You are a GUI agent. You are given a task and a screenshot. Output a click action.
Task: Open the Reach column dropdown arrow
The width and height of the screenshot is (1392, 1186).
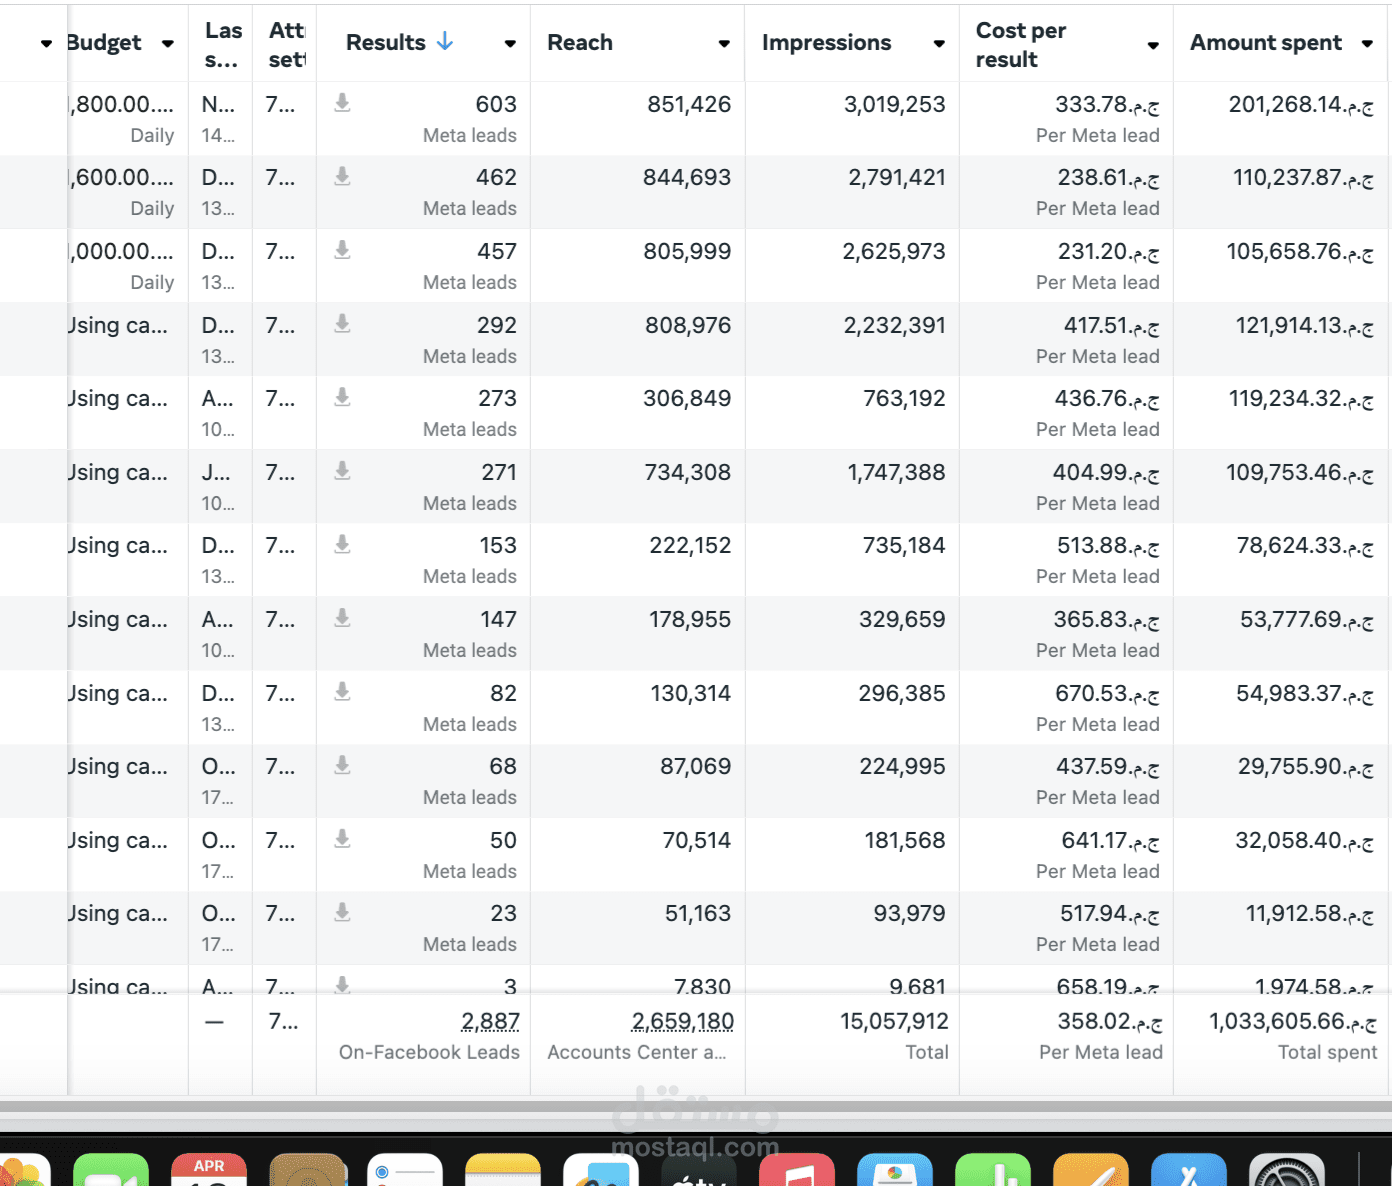tap(724, 44)
